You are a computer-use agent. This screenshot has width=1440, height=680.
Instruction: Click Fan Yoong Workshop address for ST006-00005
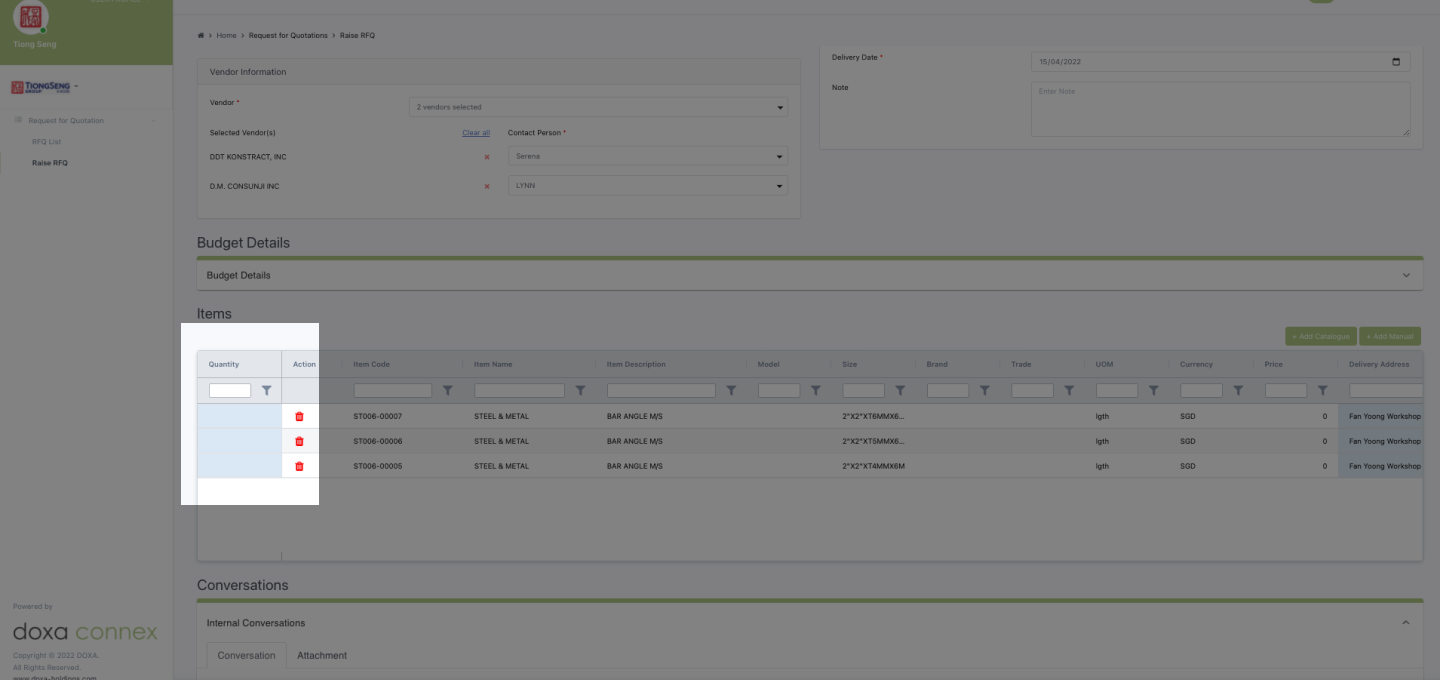coord(1385,466)
